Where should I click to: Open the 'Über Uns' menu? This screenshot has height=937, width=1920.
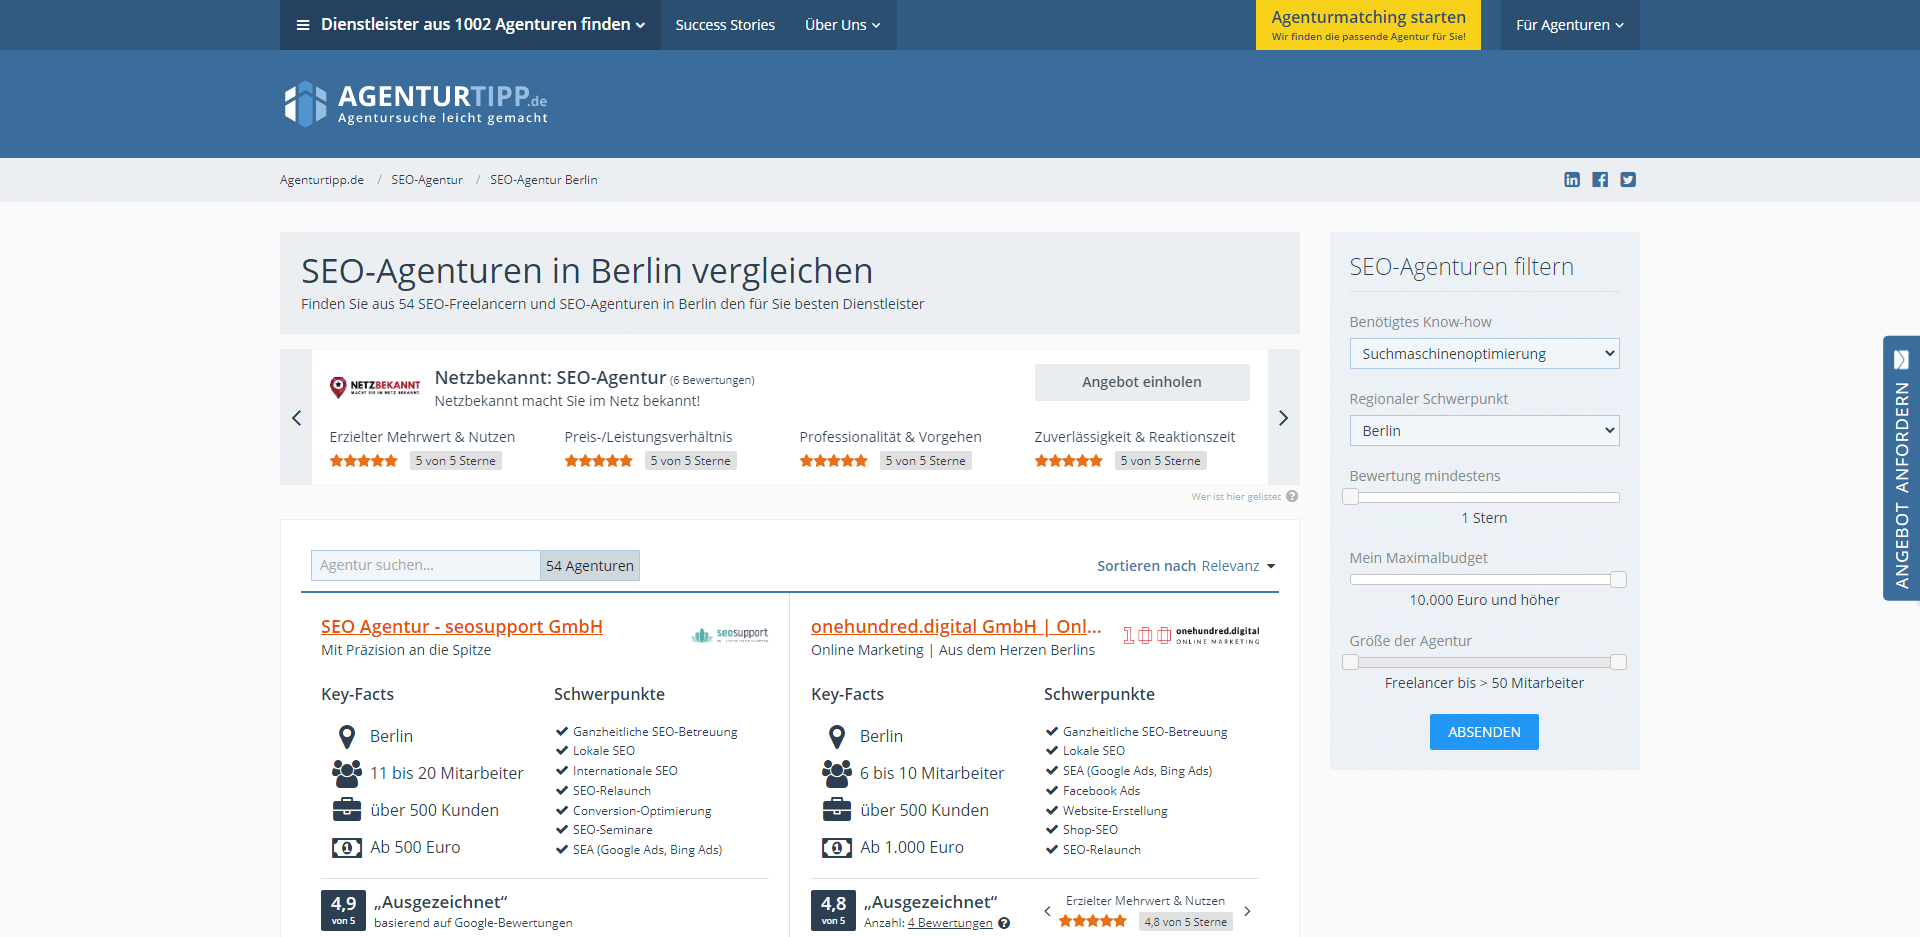pos(842,25)
